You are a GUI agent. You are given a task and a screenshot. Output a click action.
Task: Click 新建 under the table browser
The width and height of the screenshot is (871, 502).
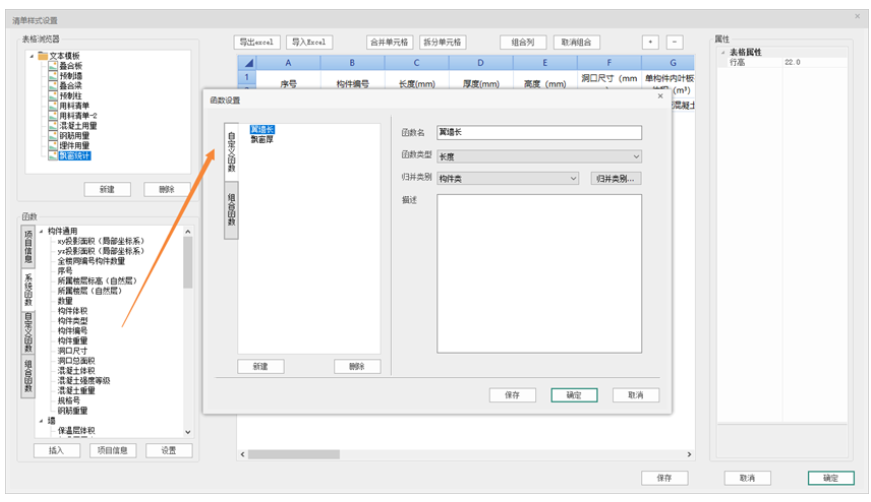[107, 189]
